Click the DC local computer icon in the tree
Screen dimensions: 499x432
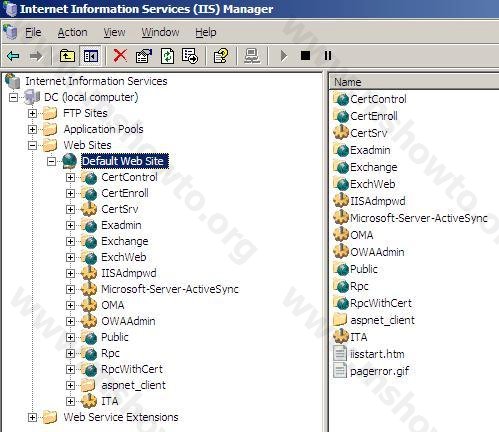[x=33, y=97]
